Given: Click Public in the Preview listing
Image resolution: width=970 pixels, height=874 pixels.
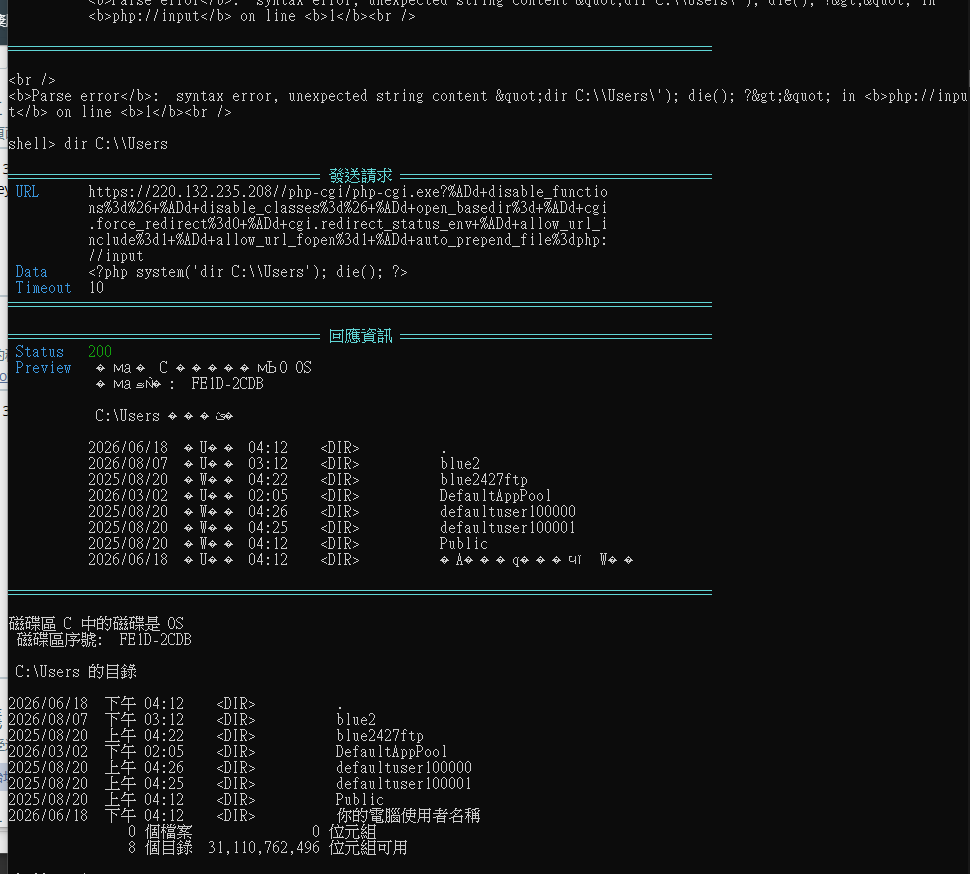Looking at the screenshot, I should (x=463, y=544).
